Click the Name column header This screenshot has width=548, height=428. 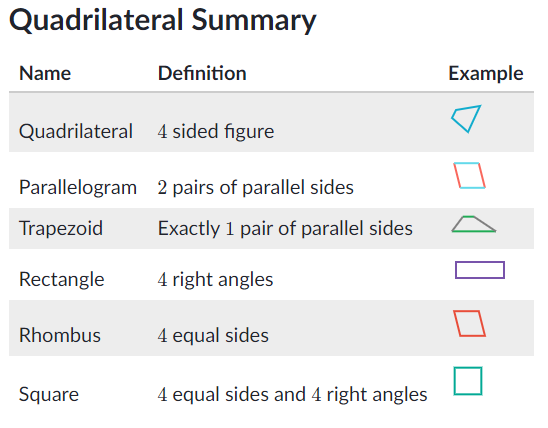[45, 73]
